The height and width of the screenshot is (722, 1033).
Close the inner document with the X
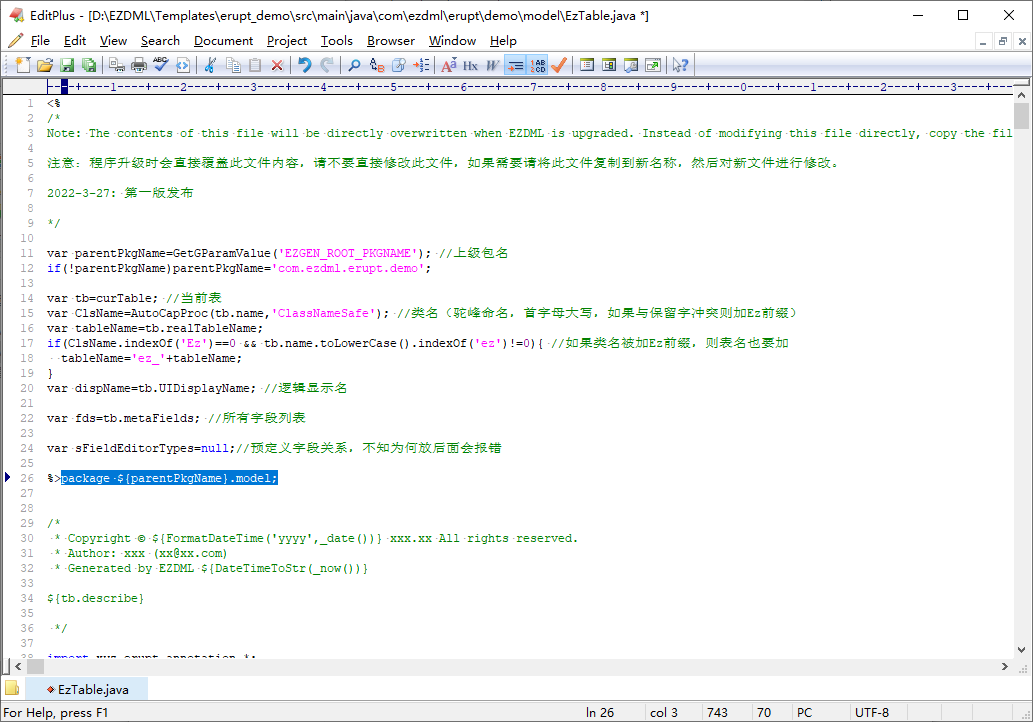pos(1022,42)
